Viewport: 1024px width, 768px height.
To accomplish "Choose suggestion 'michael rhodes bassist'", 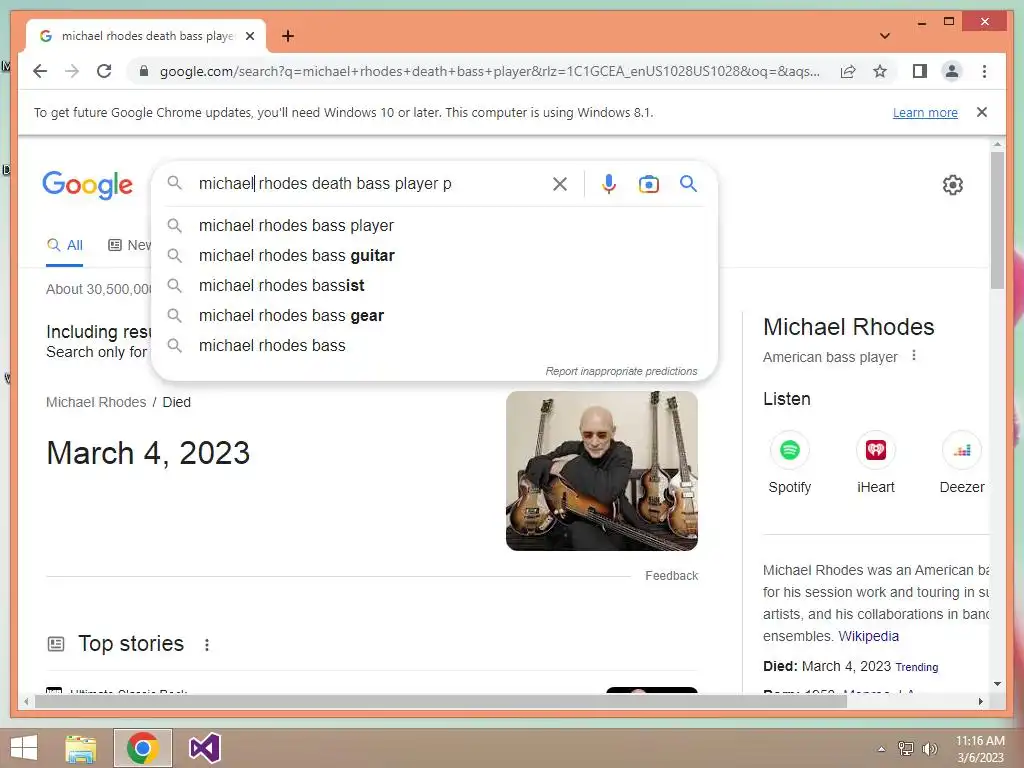I will click(434, 285).
